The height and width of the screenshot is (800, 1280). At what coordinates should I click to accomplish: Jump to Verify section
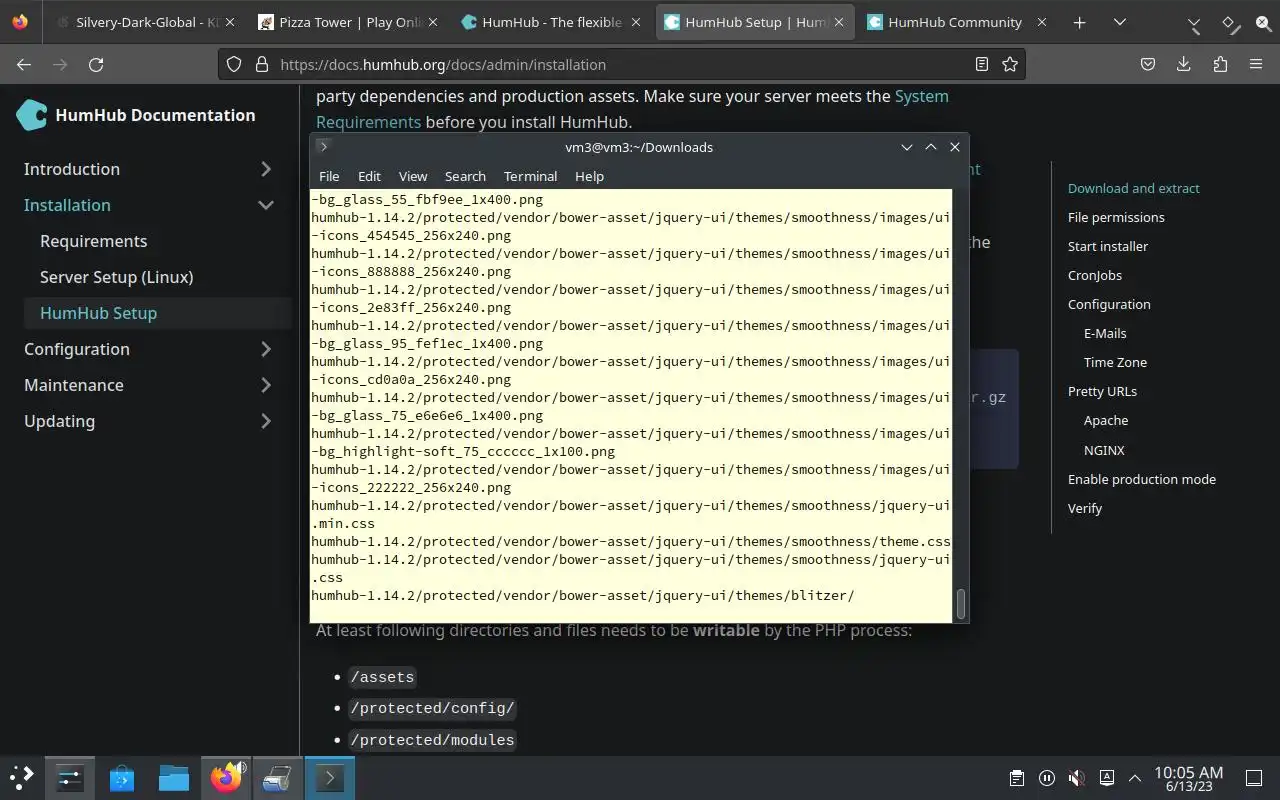click(x=1085, y=508)
